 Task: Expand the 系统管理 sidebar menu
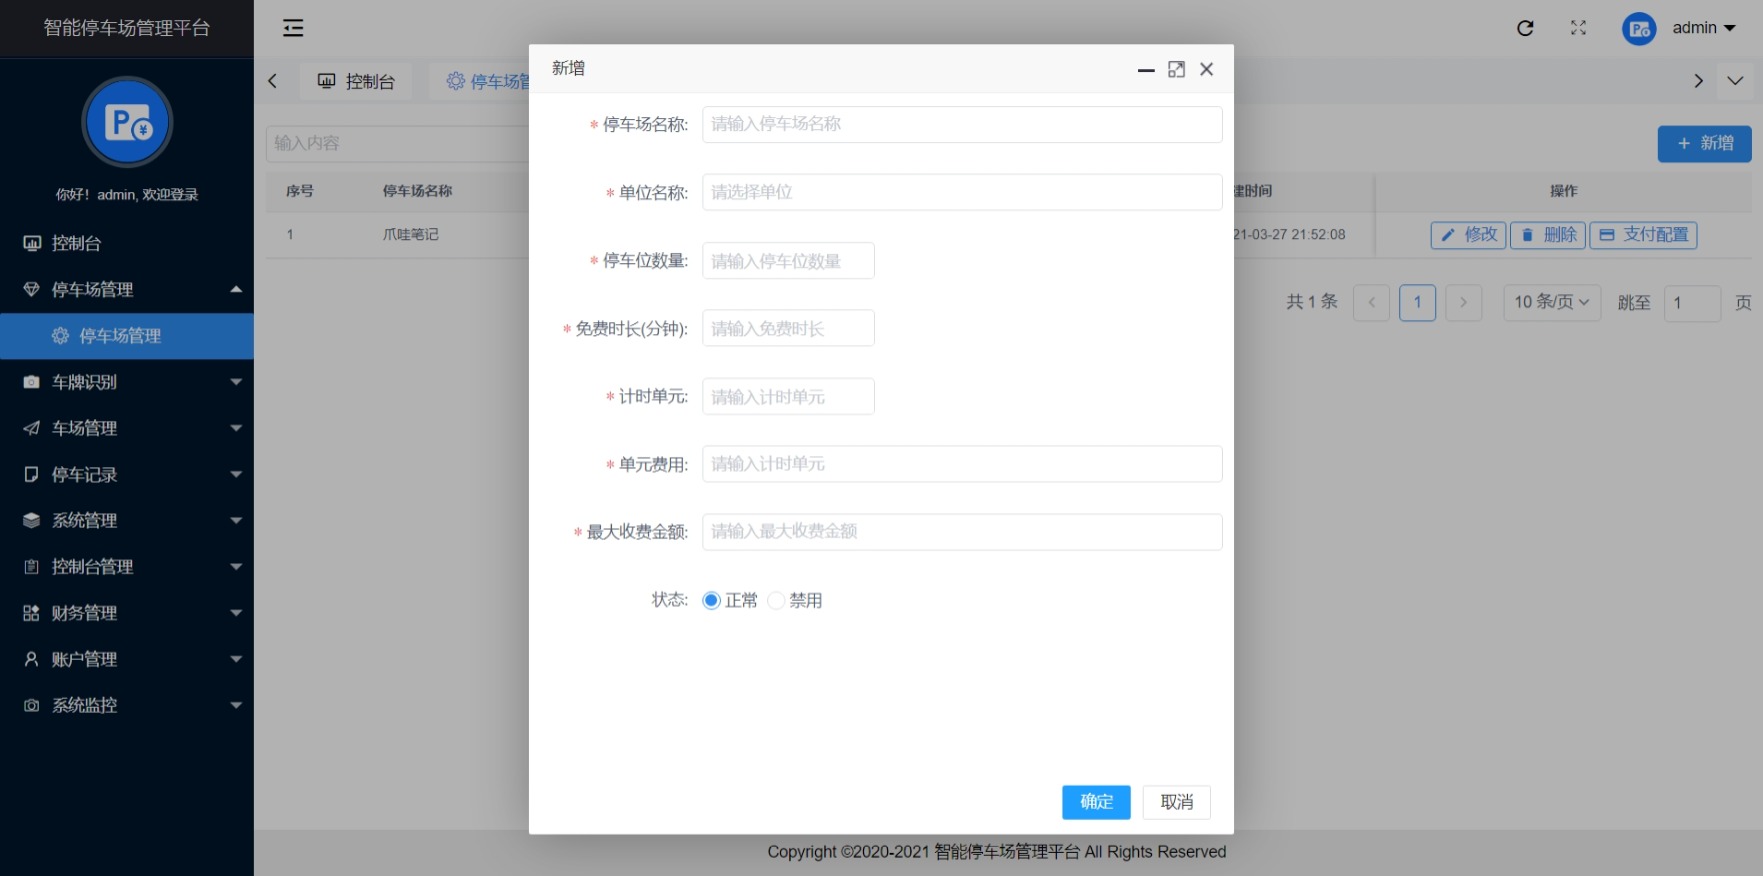click(236, 520)
